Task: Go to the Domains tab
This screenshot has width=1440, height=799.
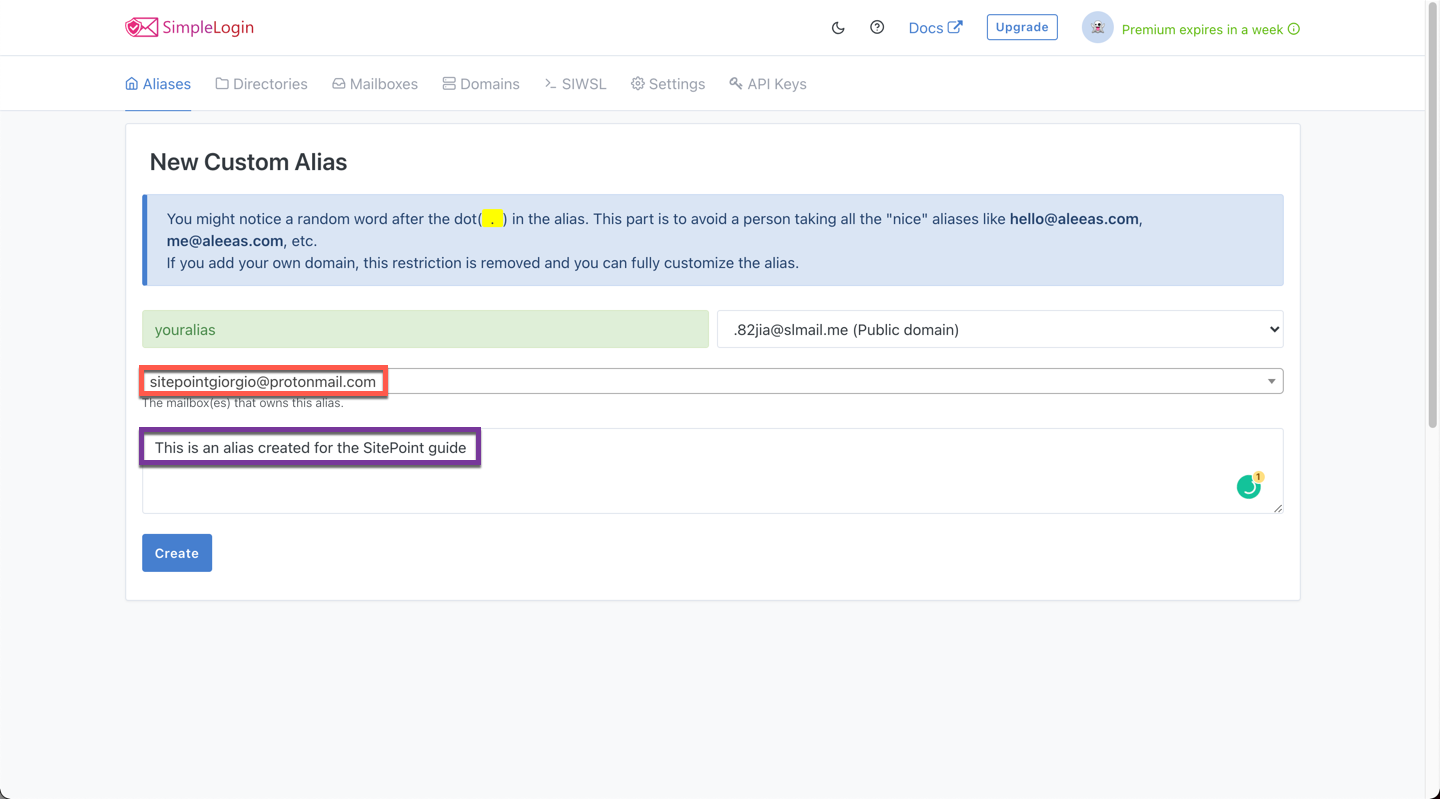Action: tap(481, 84)
